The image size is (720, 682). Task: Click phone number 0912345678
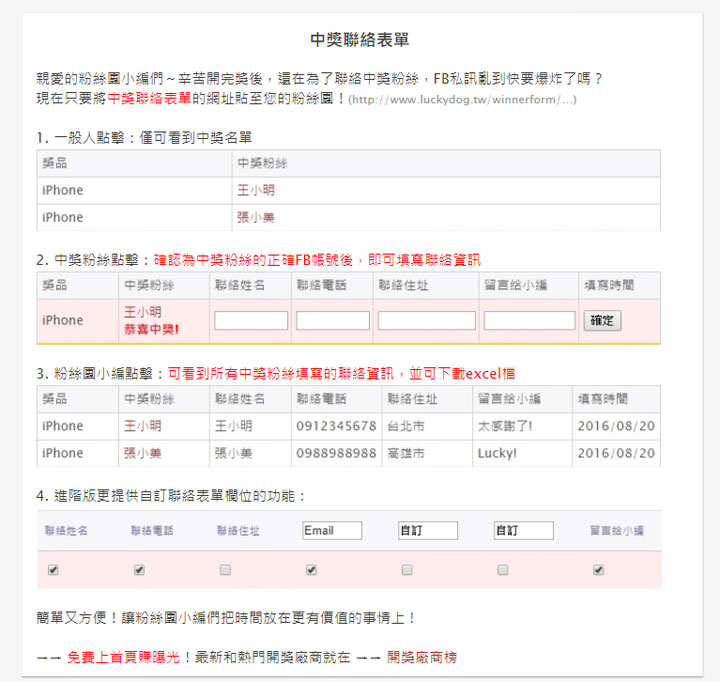point(336,426)
